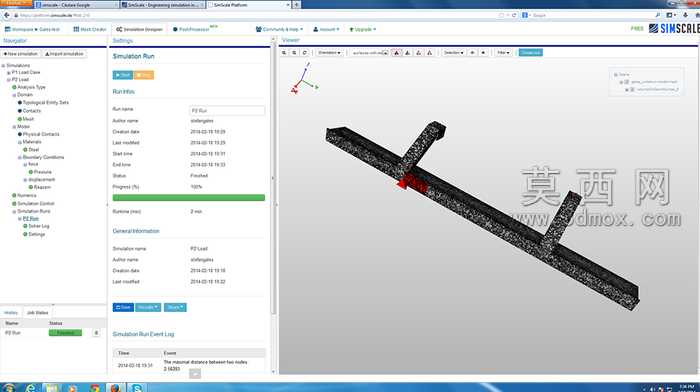
Task: Switch to the History tab
Action: (11, 313)
